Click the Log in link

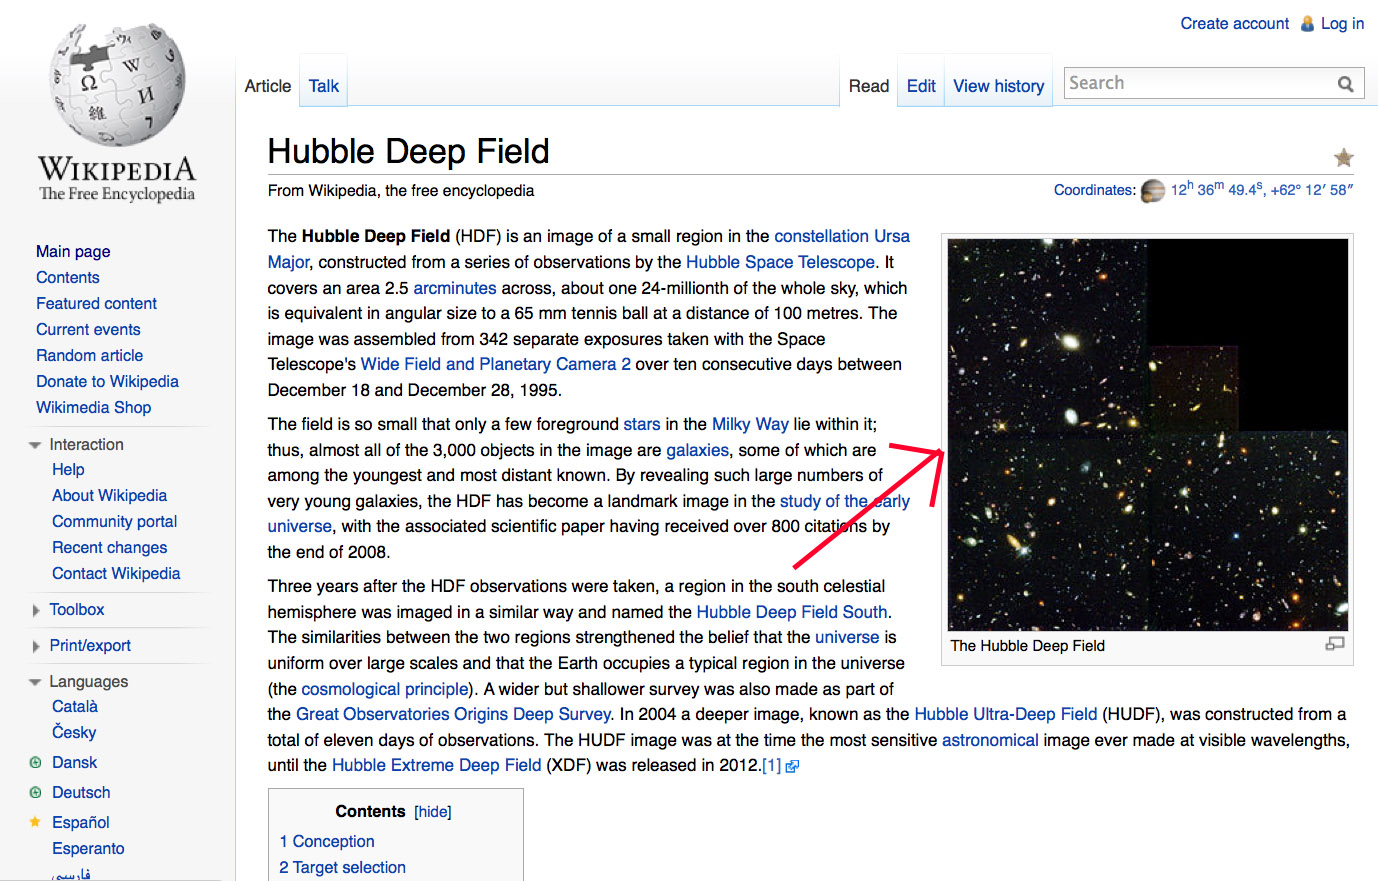[1342, 23]
